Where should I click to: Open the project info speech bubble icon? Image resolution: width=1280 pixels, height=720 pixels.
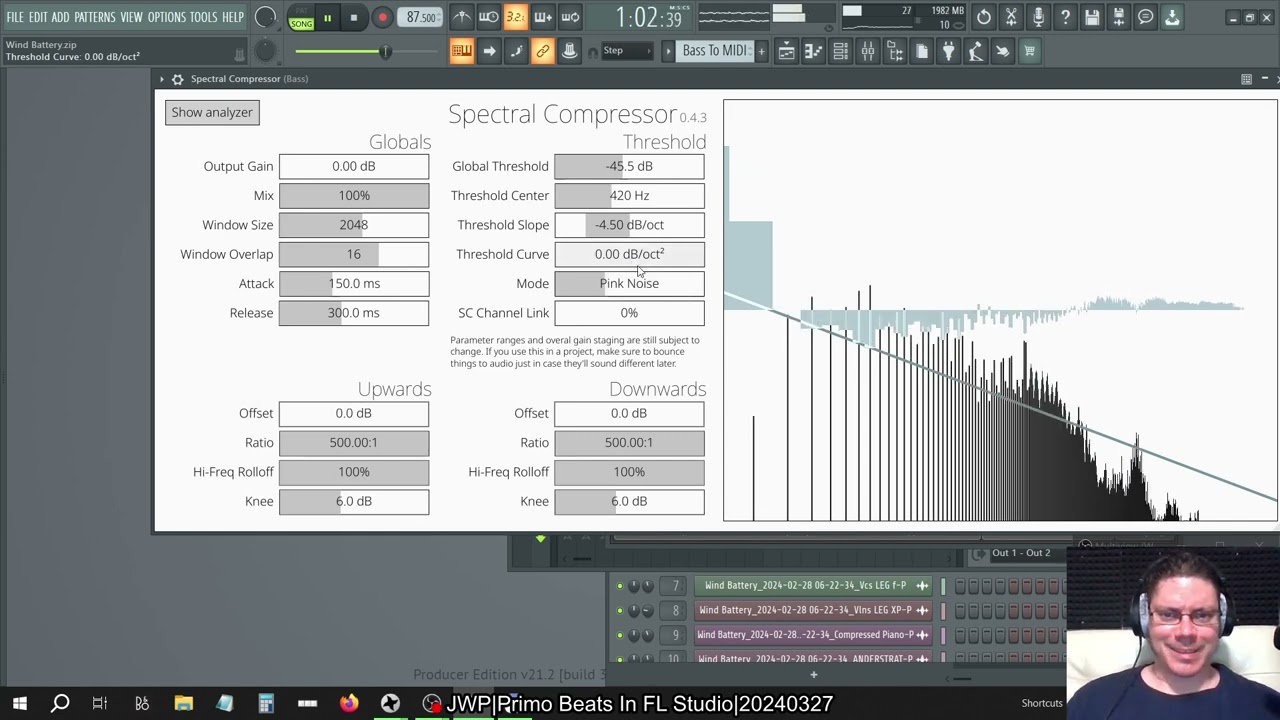[1146, 17]
